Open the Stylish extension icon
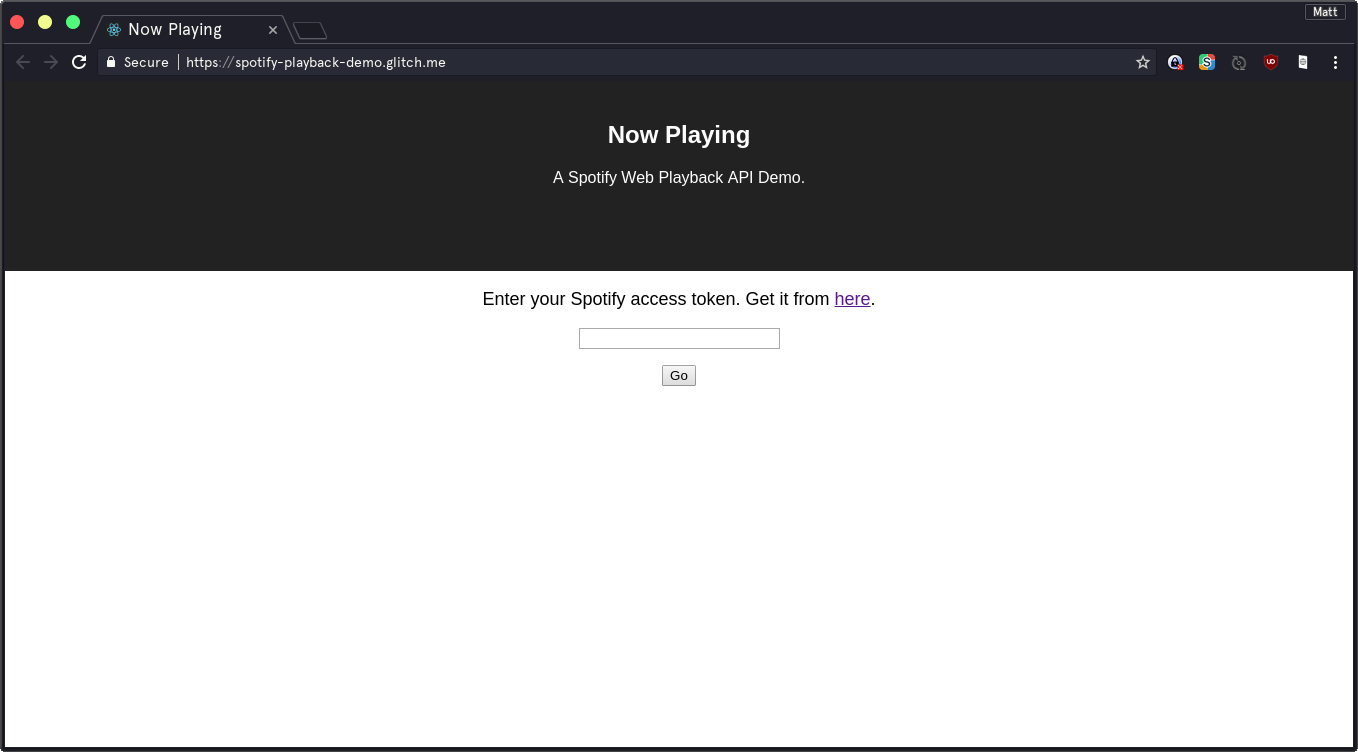Image resolution: width=1358 pixels, height=752 pixels. (x=1207, y=62)
